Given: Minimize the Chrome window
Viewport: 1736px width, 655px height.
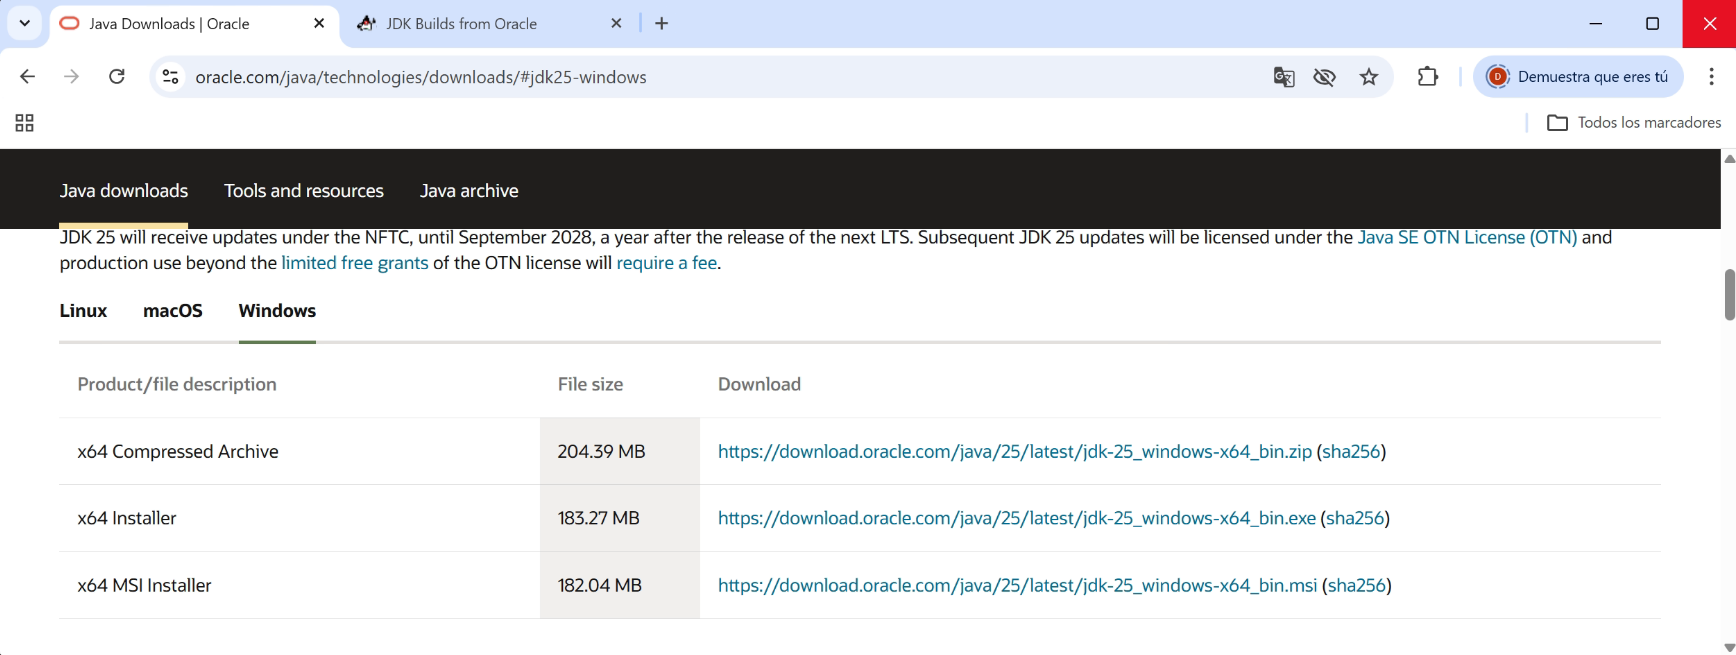Looking at the screenshot, I should (1596, 23).
